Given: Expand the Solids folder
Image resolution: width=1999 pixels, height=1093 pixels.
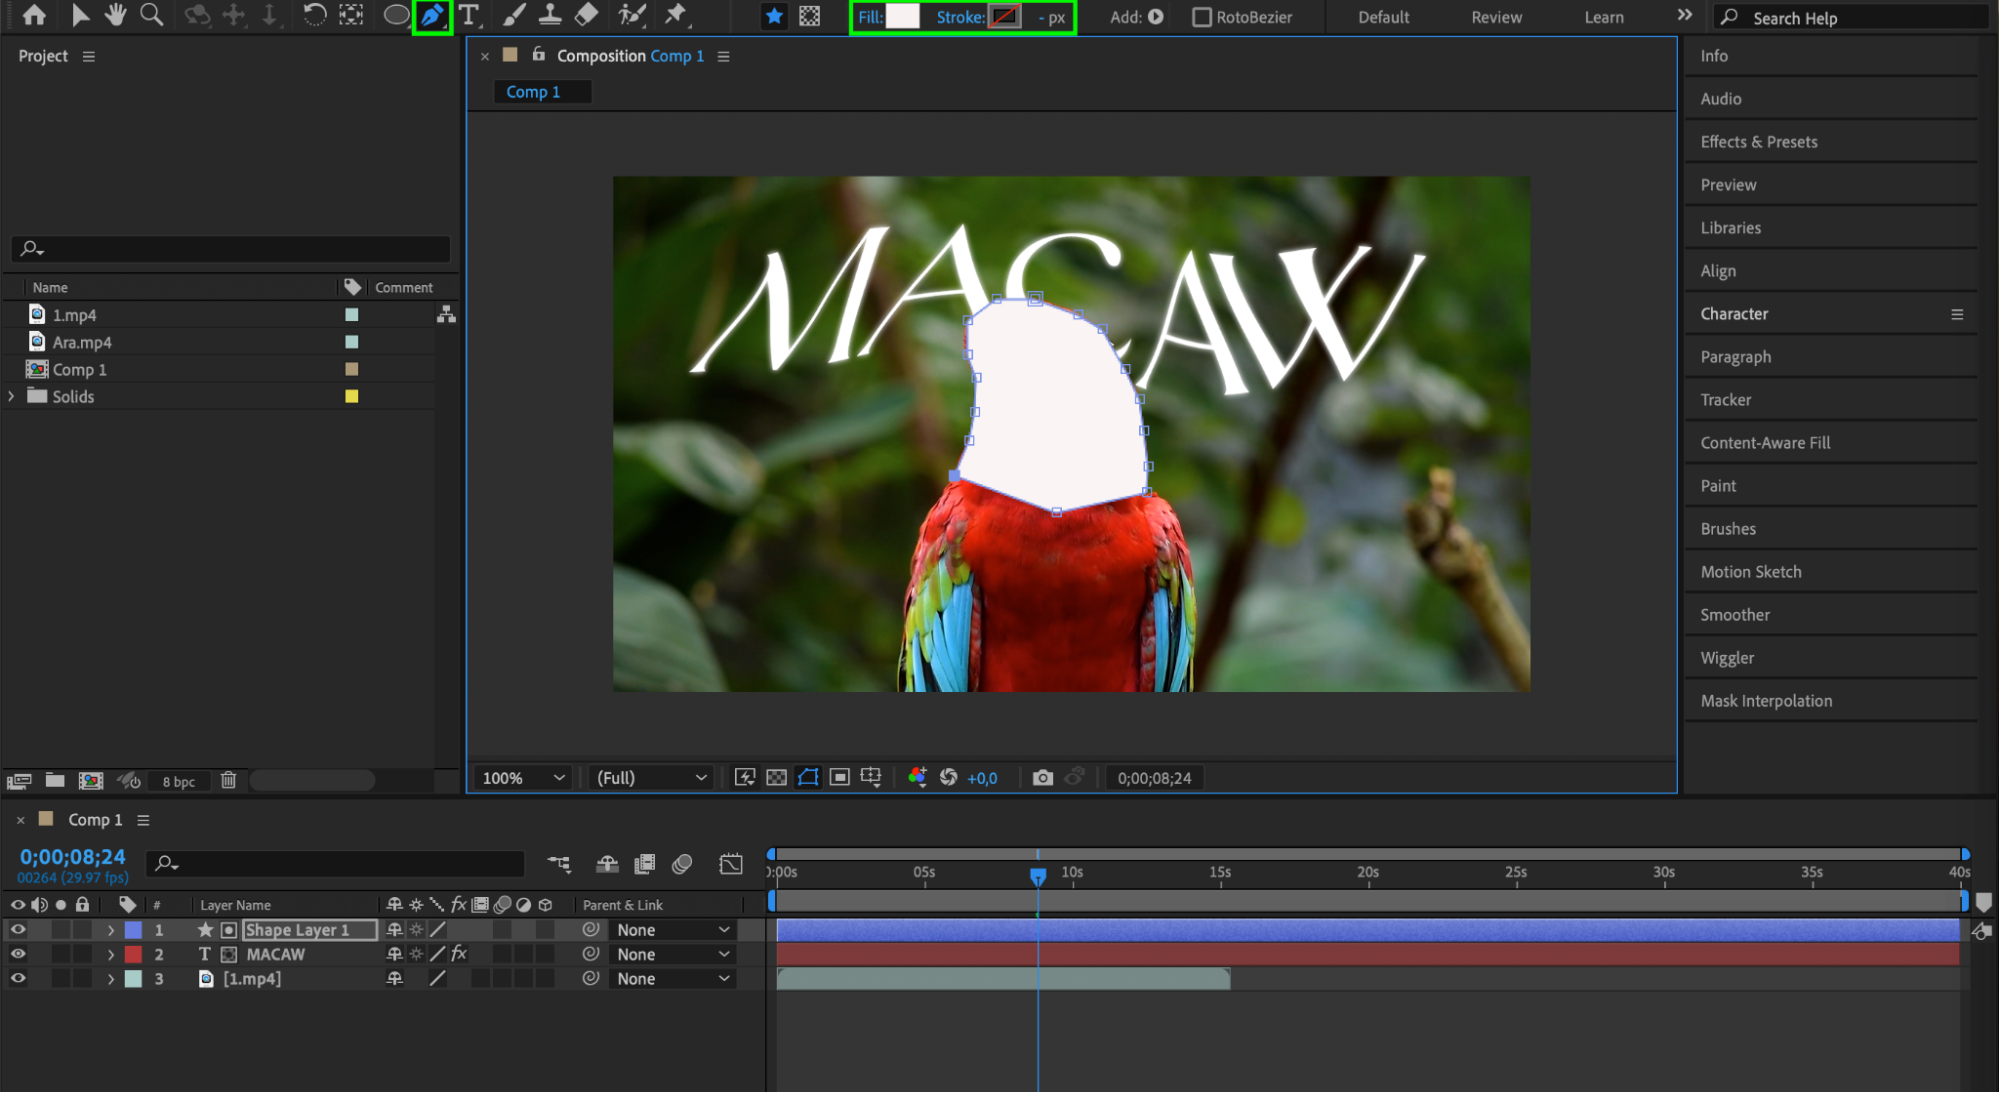Looking at the screenshot, I should point(12,396).
